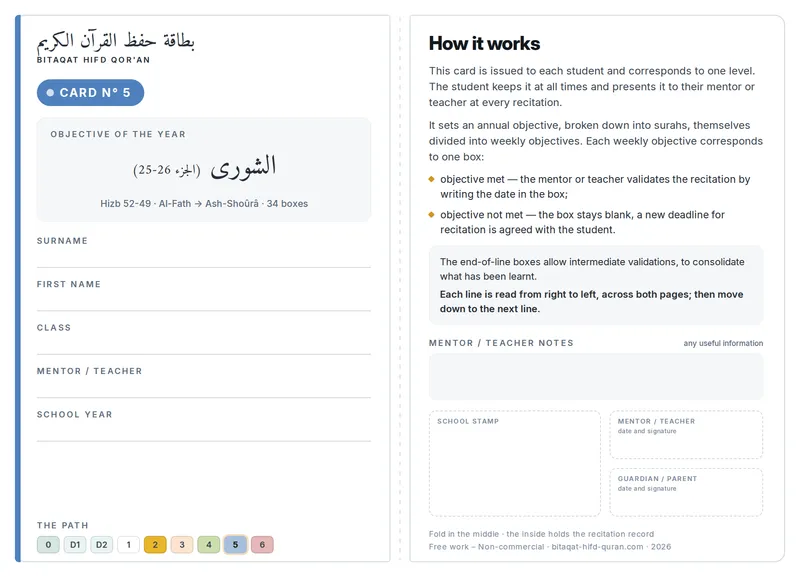The height and width of the screenshot is (577, 800).
Task: Click the Arabic surah name الشورى
Action: click(x=243, y=166)
